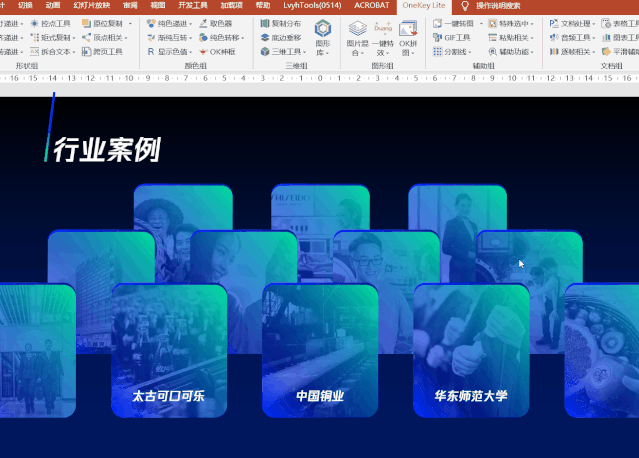639x458 pixels.
Task: Click the 原位复制 in-place copy icon
Action: coord(86,24)
